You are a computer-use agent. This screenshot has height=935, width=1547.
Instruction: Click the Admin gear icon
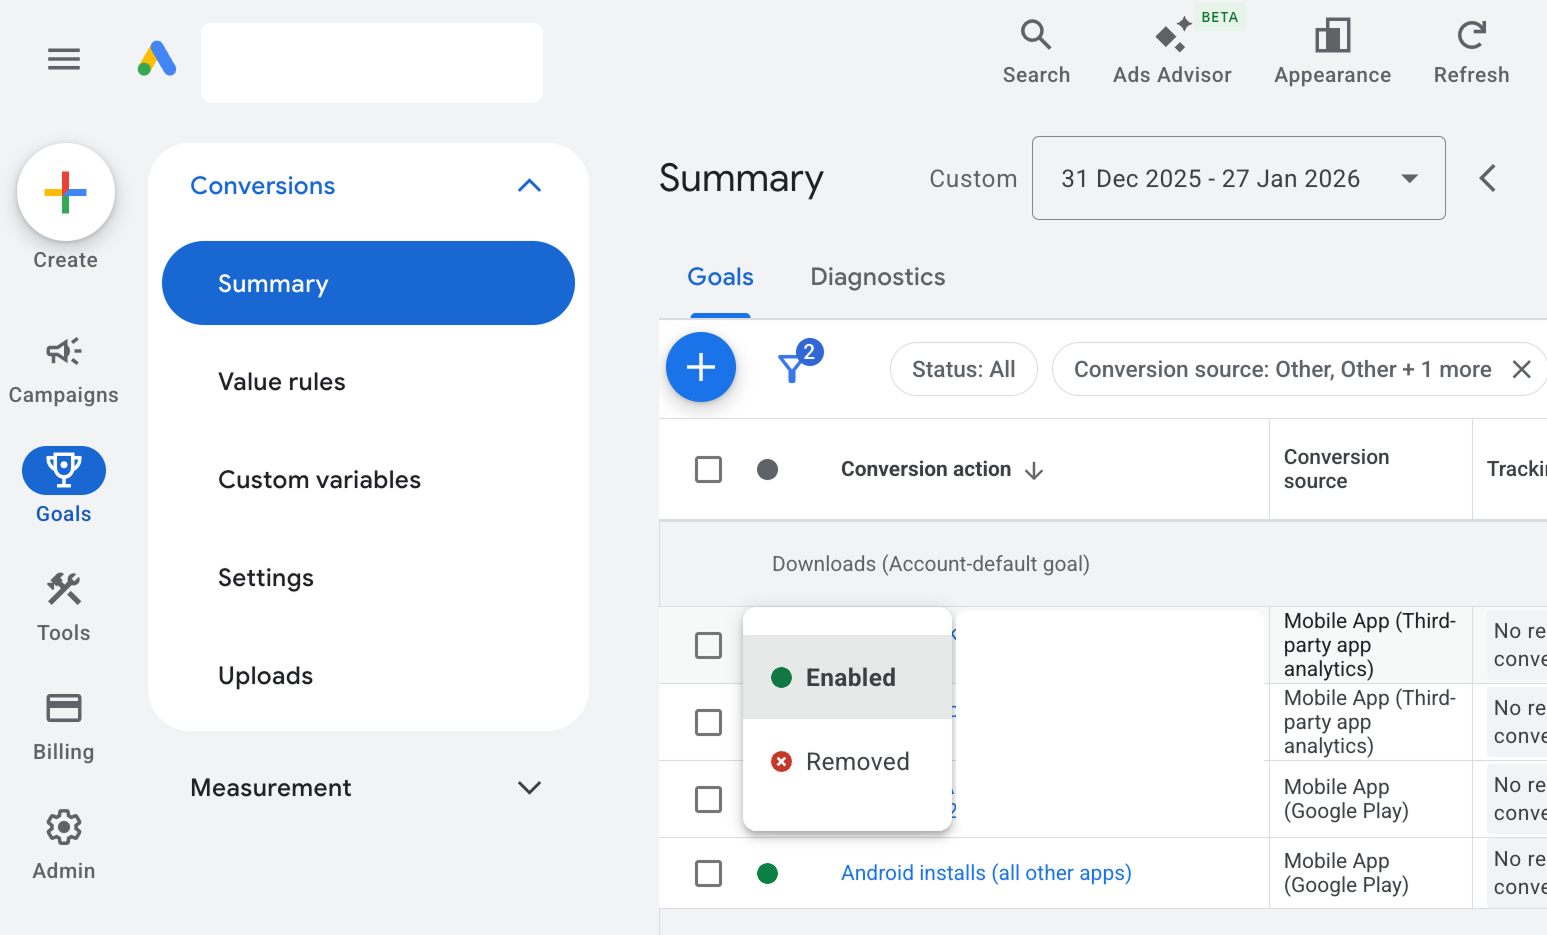pos(63,827)
